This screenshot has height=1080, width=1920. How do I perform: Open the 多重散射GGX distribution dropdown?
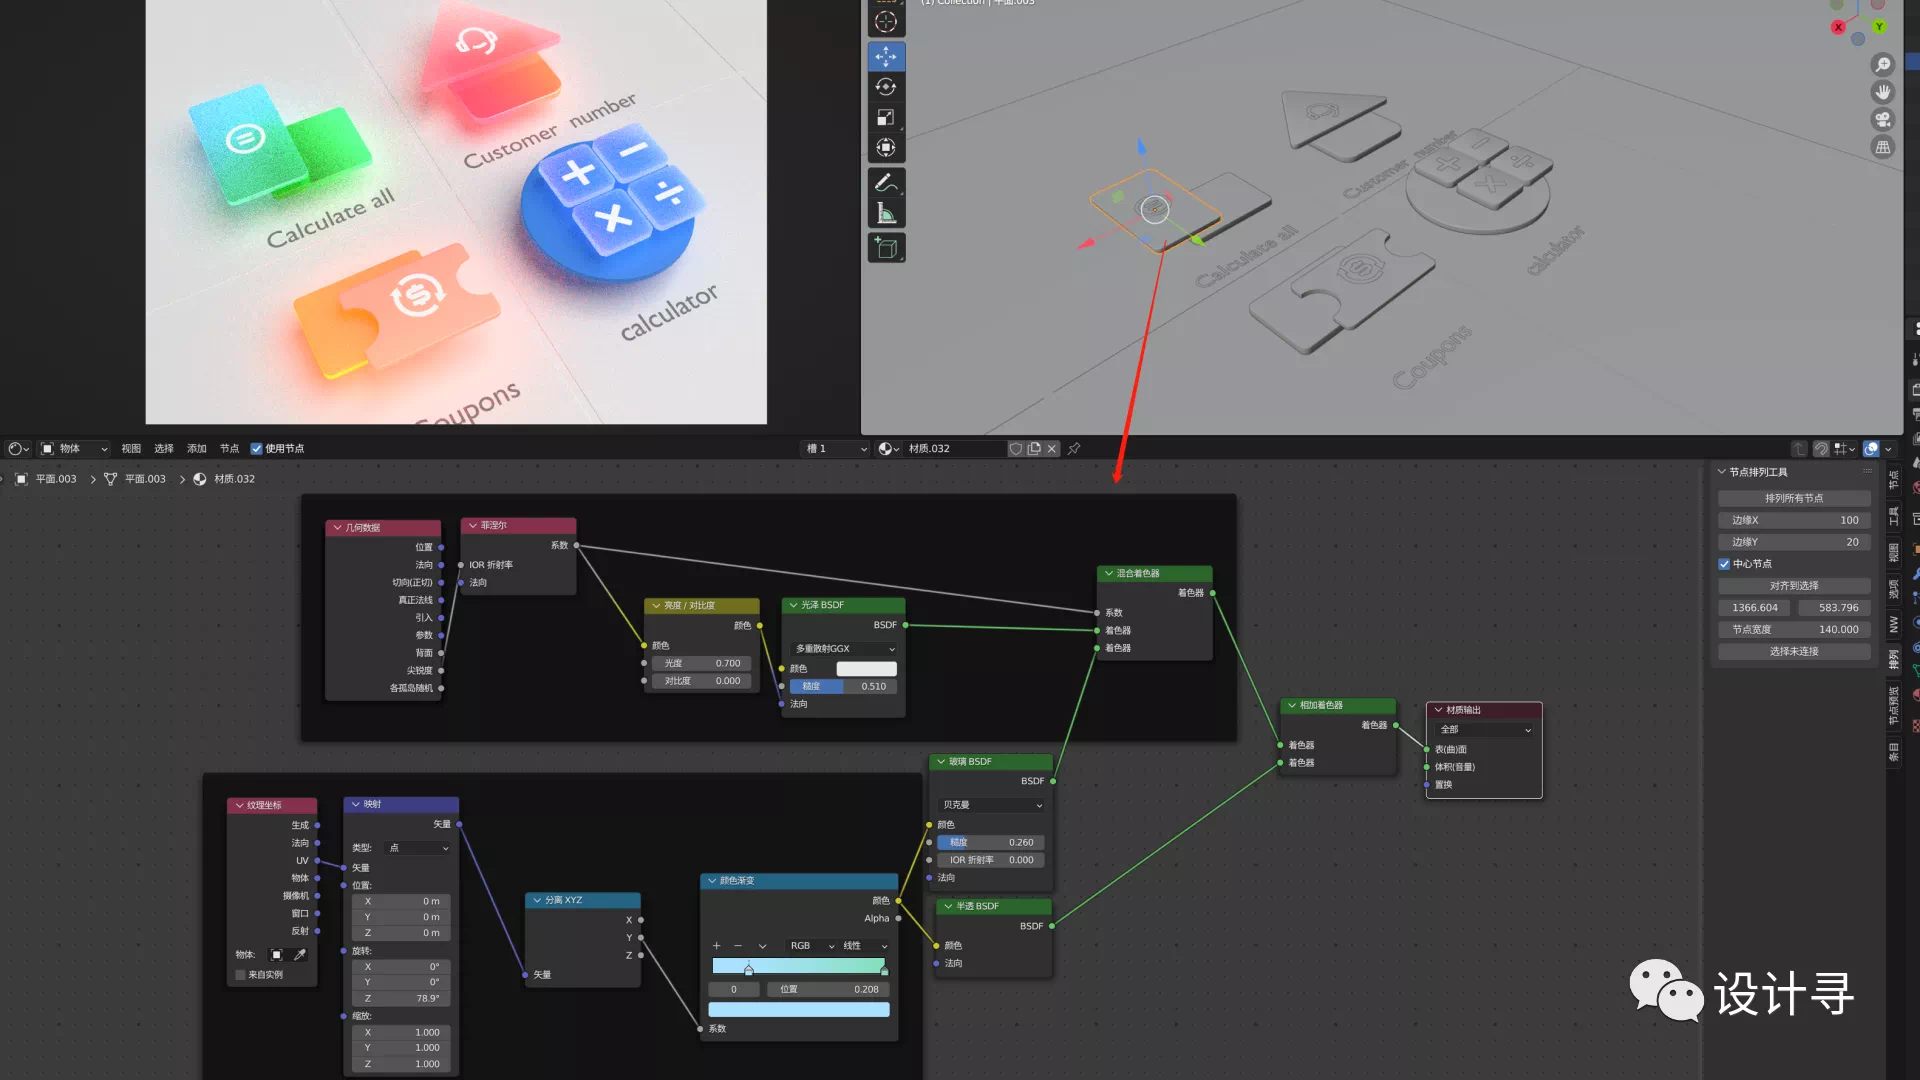pyautogui.click(x=845, y=649)
